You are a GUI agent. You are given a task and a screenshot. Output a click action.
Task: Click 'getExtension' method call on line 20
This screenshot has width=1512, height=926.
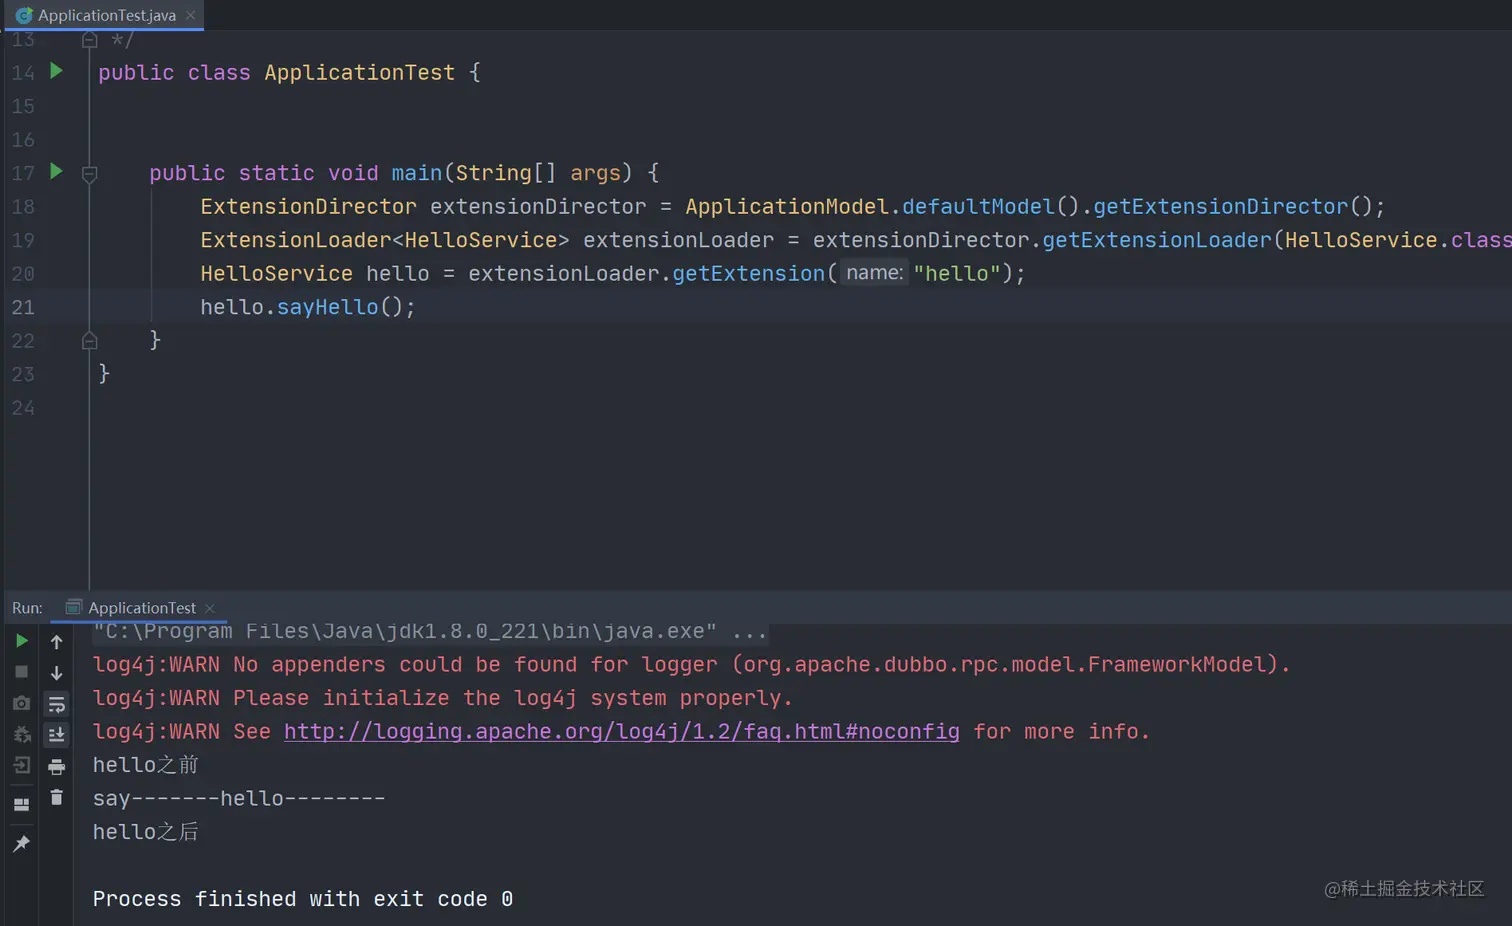[748, 273]
